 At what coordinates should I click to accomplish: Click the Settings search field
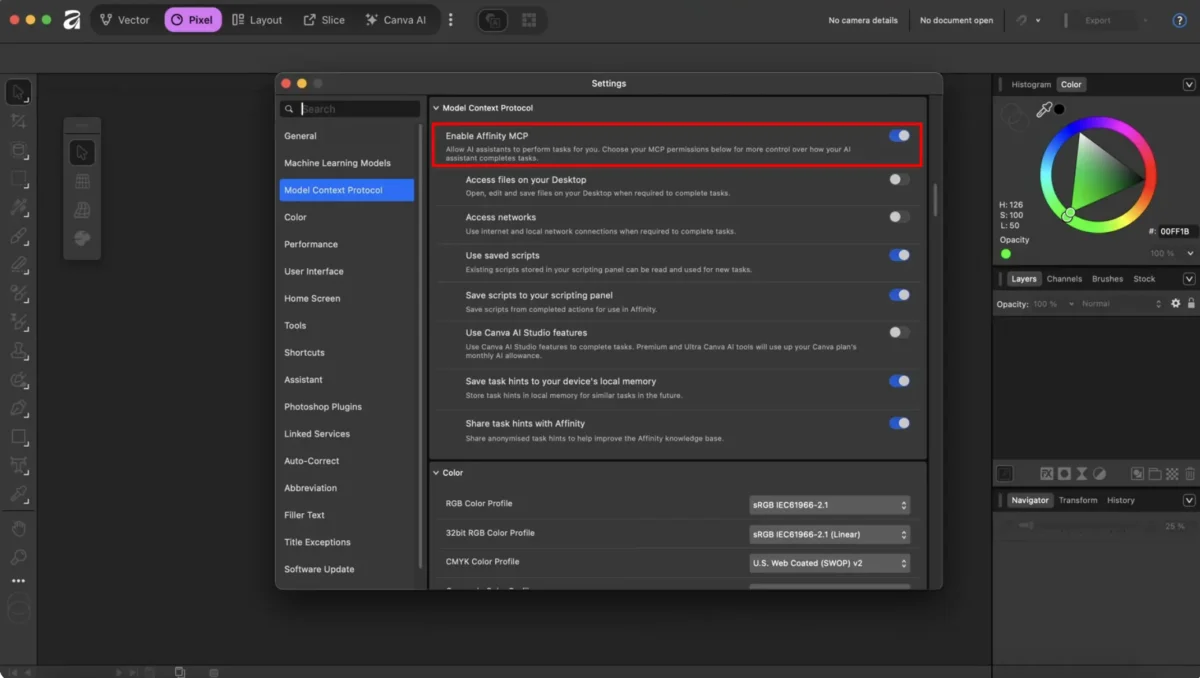pyautogui.click(x=350, y=109)
